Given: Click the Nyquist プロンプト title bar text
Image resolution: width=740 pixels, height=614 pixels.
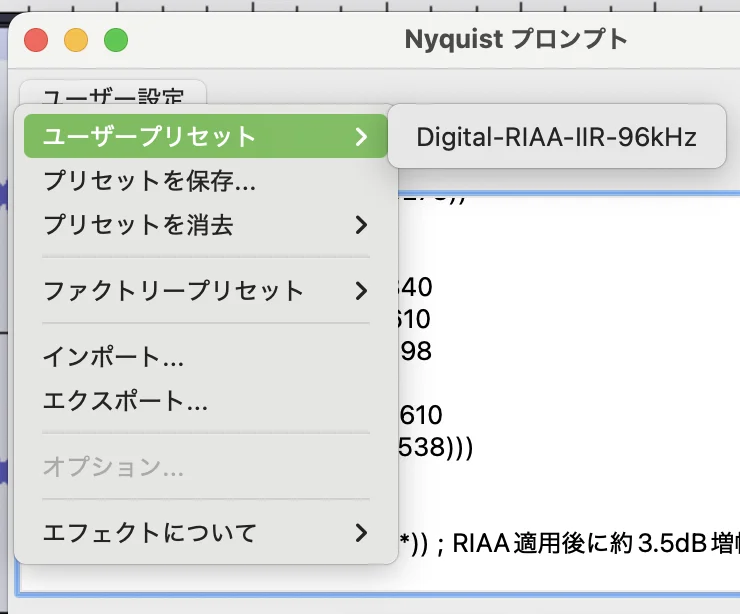Looking at the screenshot, I should [x=516, y=40].
